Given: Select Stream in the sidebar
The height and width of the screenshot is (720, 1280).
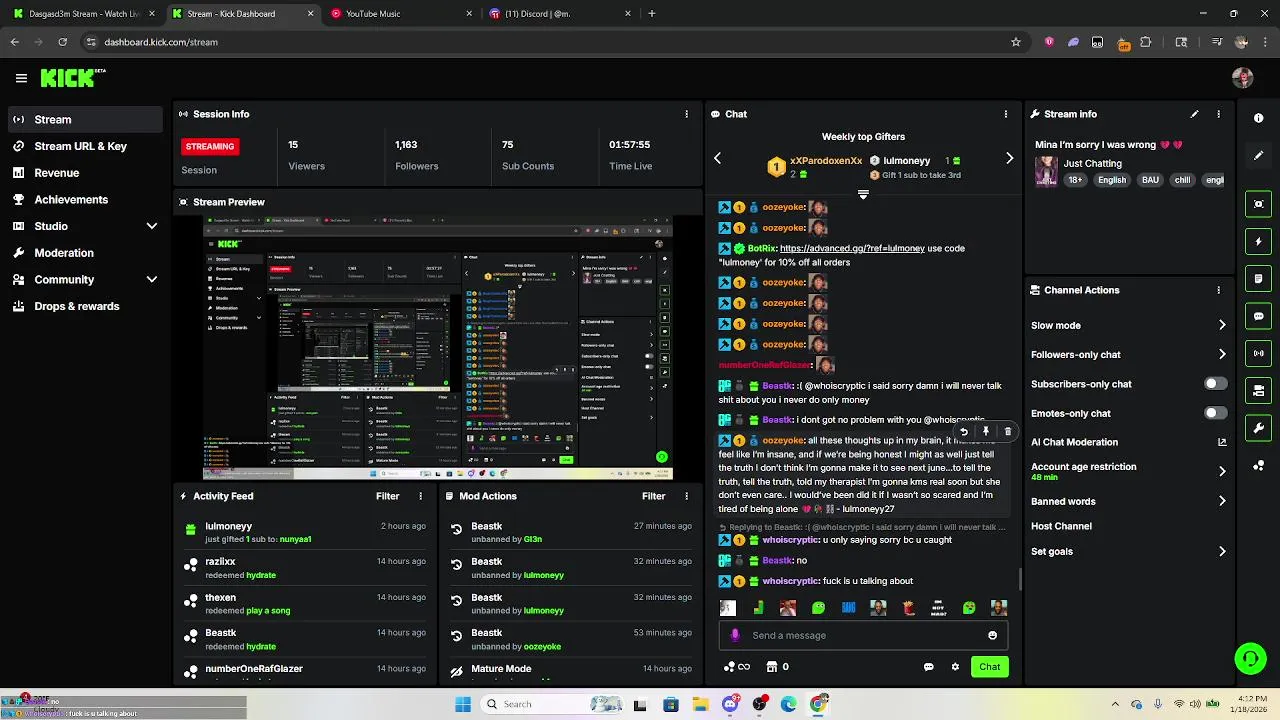Looking at the screenshot, I should click(x=86, y=119).
